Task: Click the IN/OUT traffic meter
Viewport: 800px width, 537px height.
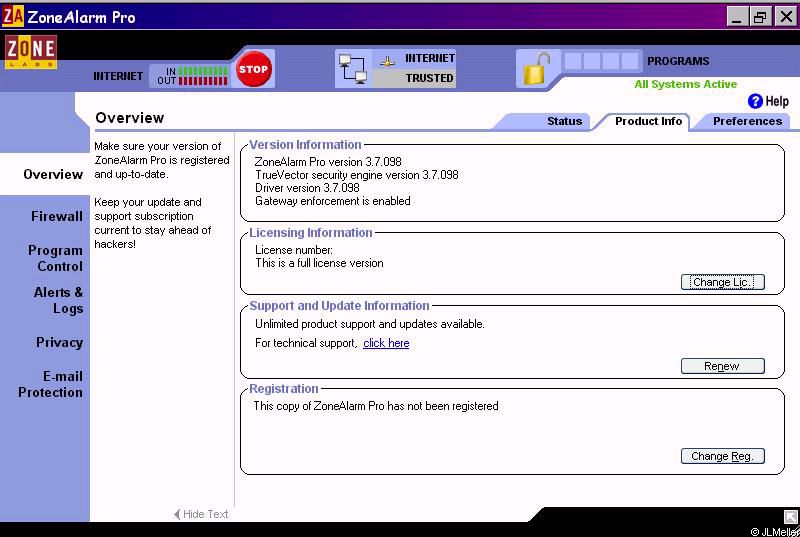Action: coord(192,76)
